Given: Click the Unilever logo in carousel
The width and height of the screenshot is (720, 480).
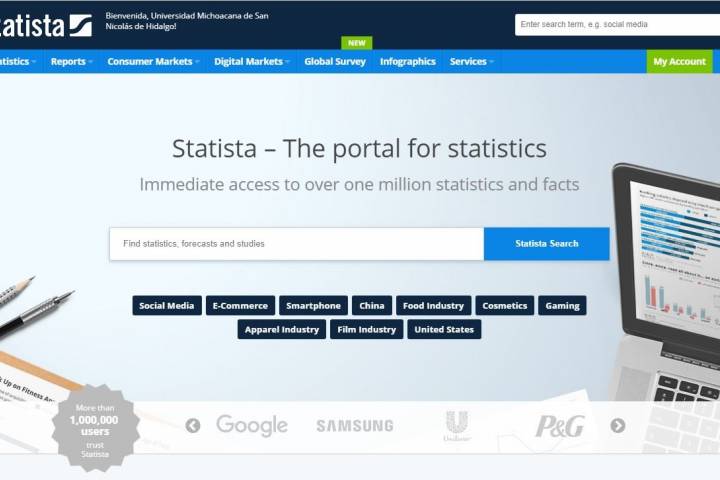Looking at the screenshot, I should (457, 426).
